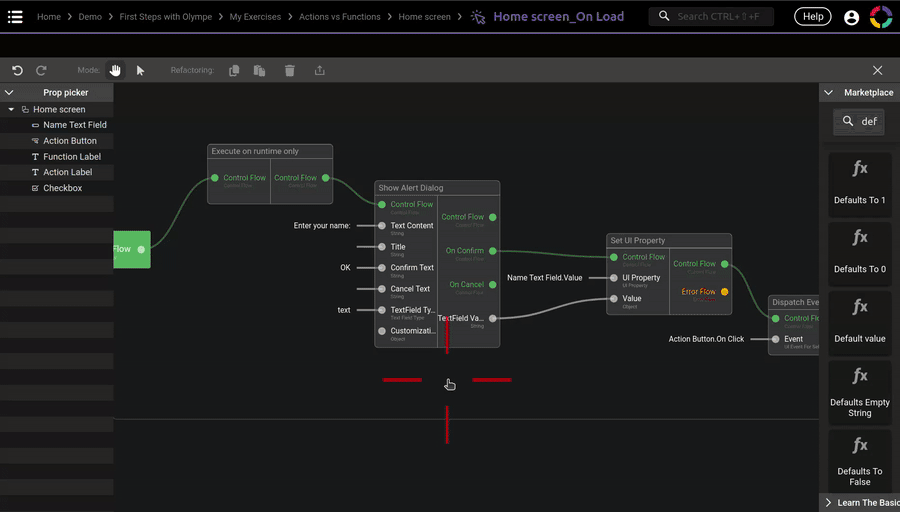Open the user account profile

851,17
